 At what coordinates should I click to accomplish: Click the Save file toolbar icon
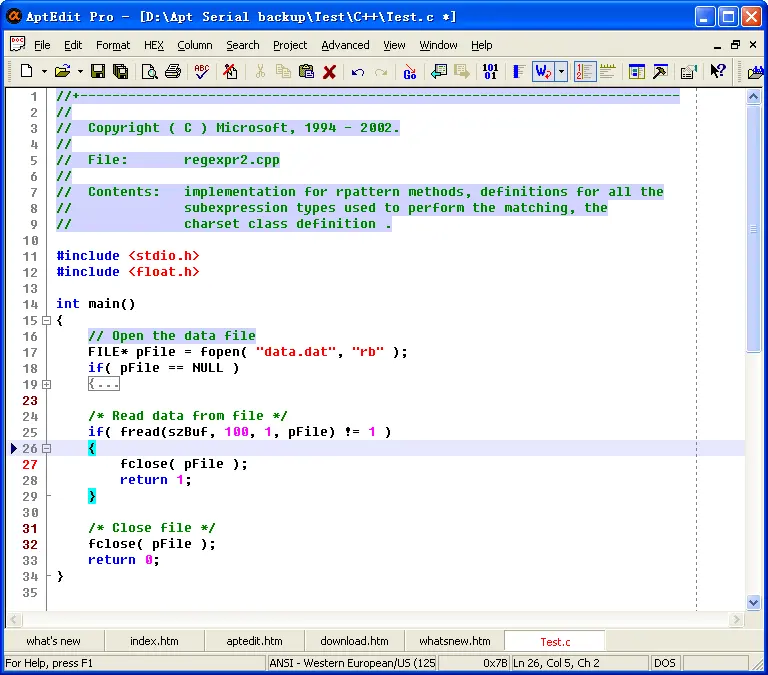[x=98, y=72]
